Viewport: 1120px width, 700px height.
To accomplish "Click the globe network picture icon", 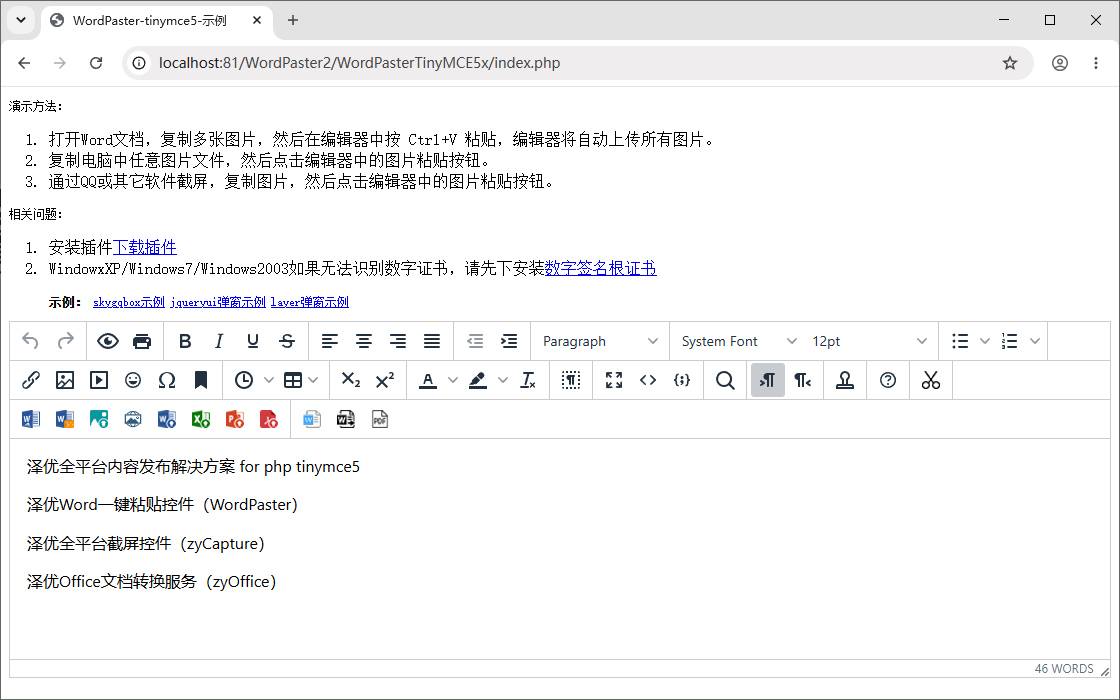I will (133, 419).
